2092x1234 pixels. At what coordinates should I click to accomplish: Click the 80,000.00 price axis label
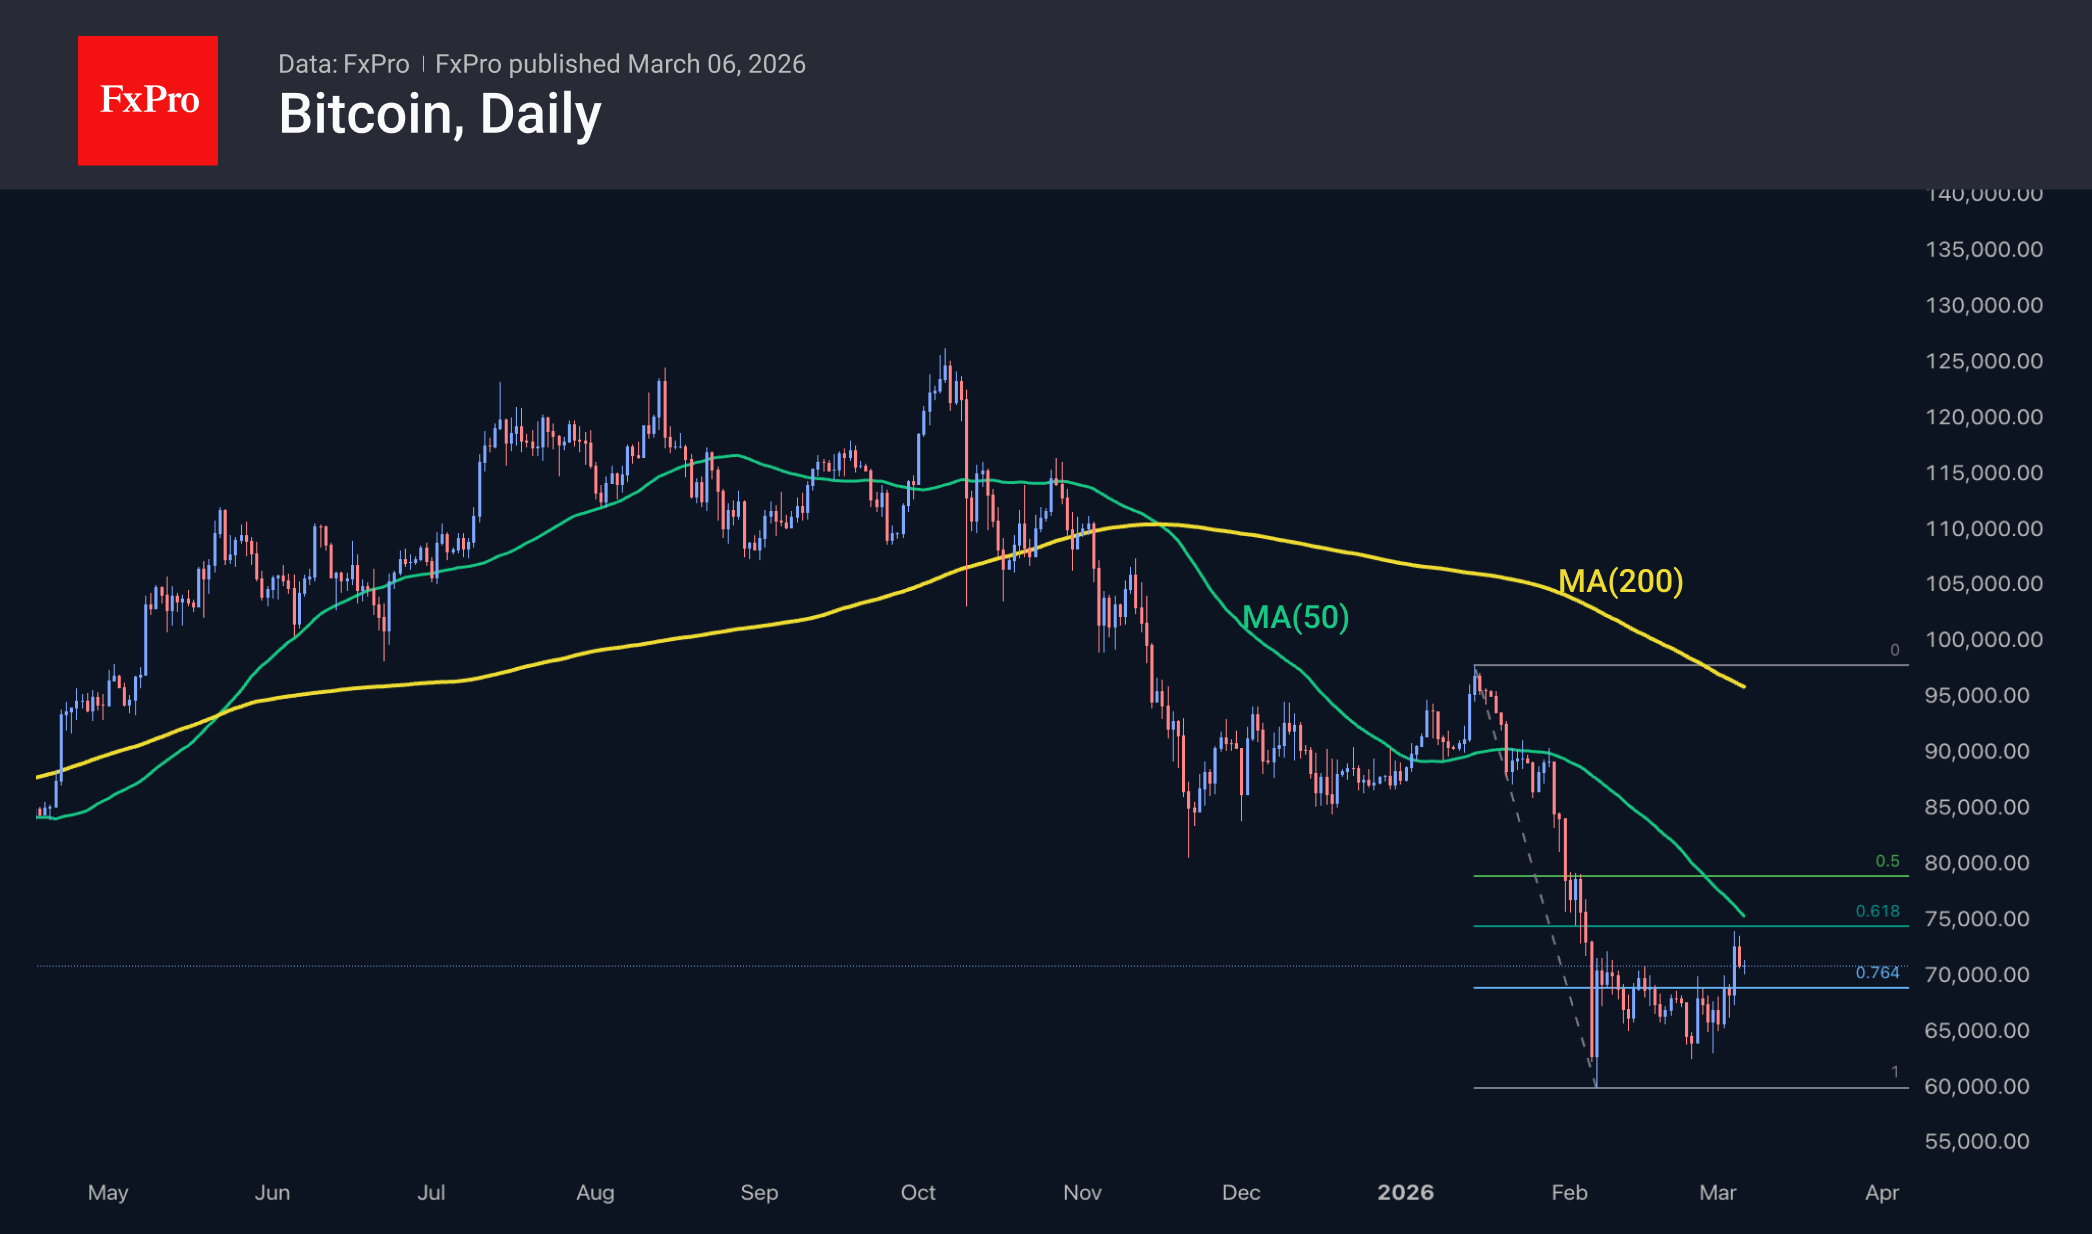[x=1976, y=862]
